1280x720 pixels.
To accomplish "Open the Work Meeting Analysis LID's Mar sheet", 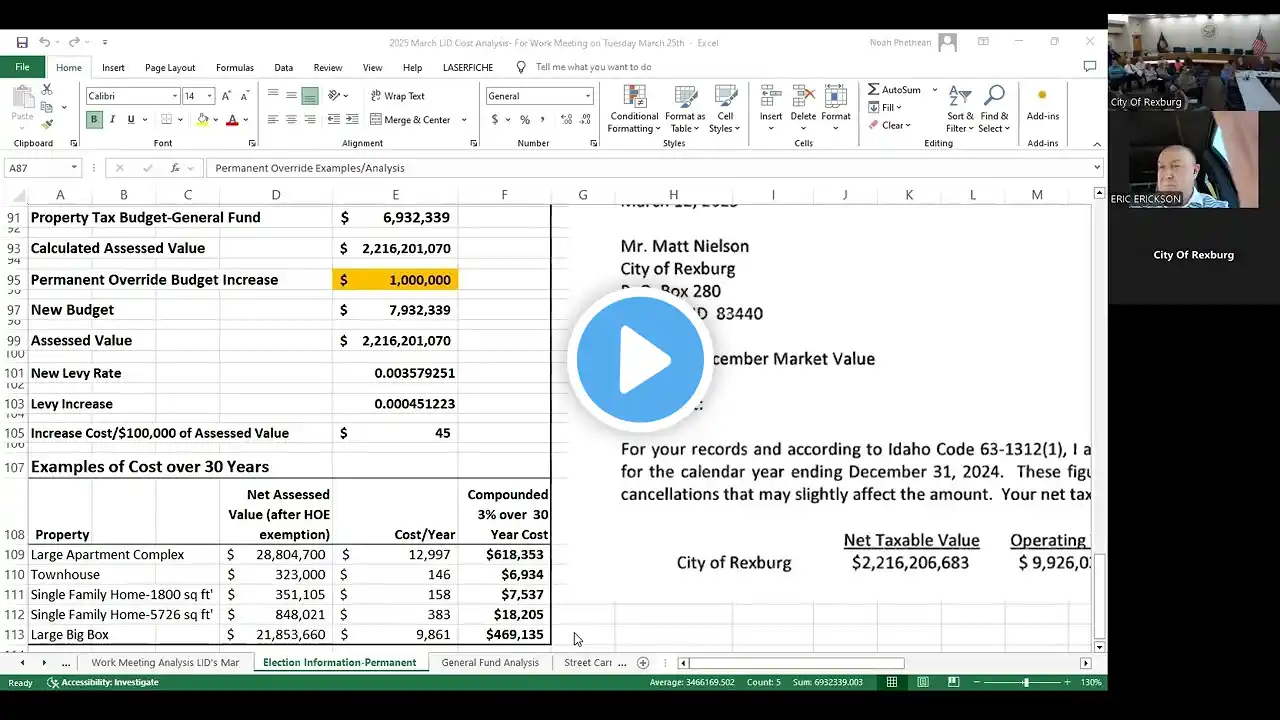I will click(165, 663).
